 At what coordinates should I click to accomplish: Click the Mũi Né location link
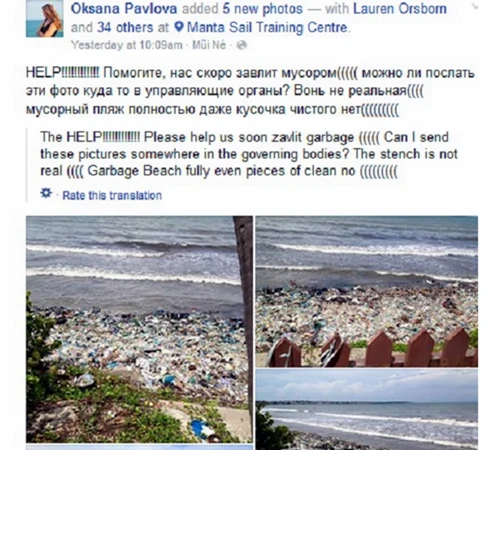click(x=209, y=45)
